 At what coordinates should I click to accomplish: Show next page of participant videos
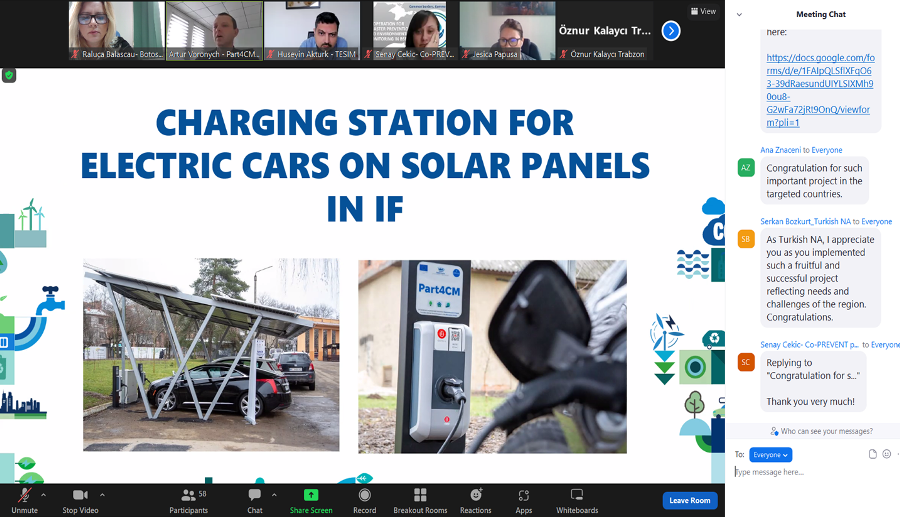pyautogui.click(x=670, y=30)
